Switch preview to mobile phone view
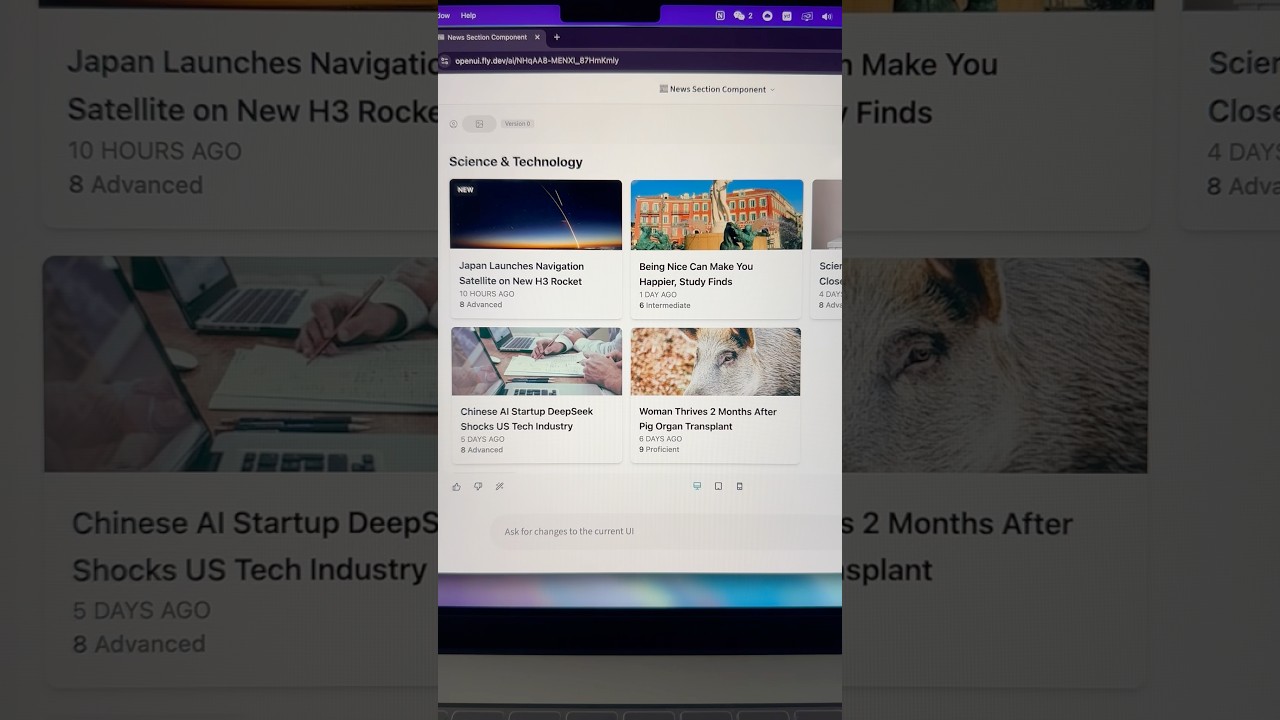 click(740, 486)
